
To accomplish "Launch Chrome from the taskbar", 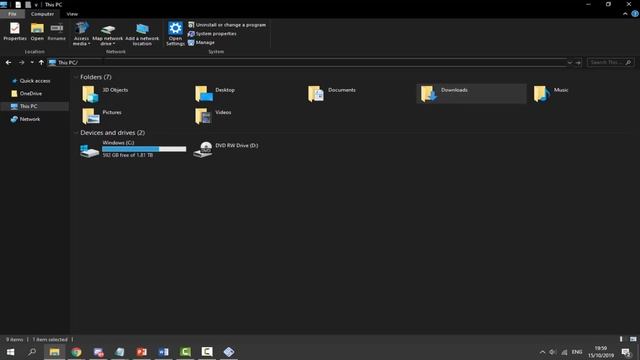I will 76,352.
